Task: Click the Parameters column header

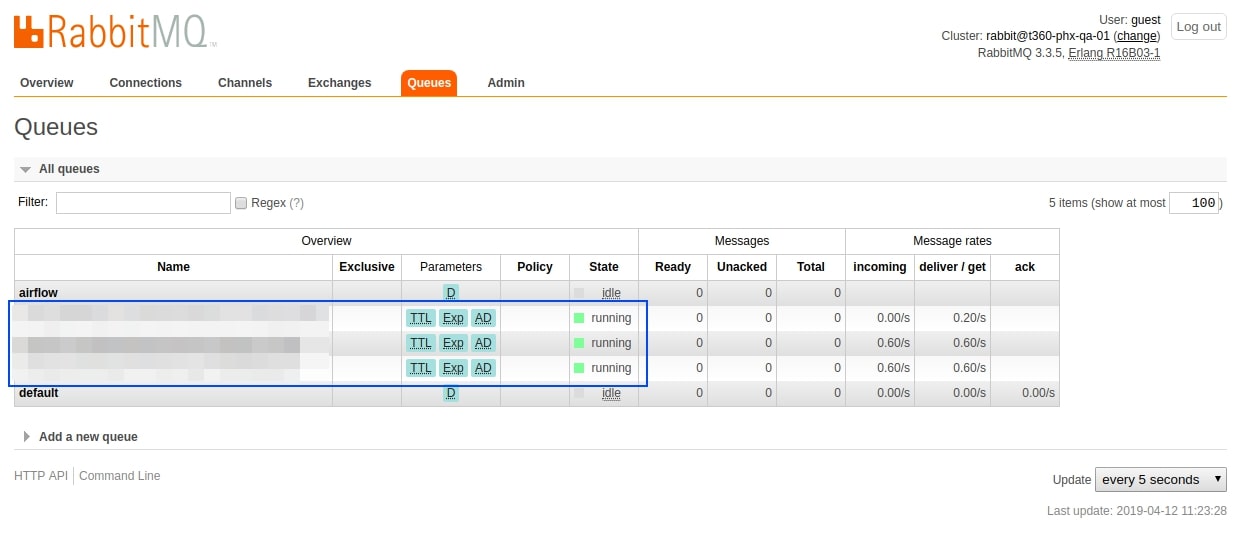Action: (451, 267)
